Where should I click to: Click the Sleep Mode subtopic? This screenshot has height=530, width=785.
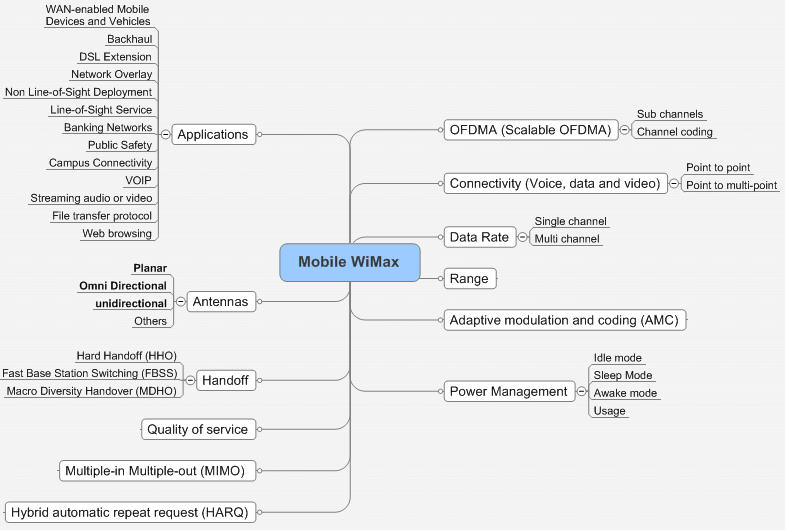coord(623,375)
